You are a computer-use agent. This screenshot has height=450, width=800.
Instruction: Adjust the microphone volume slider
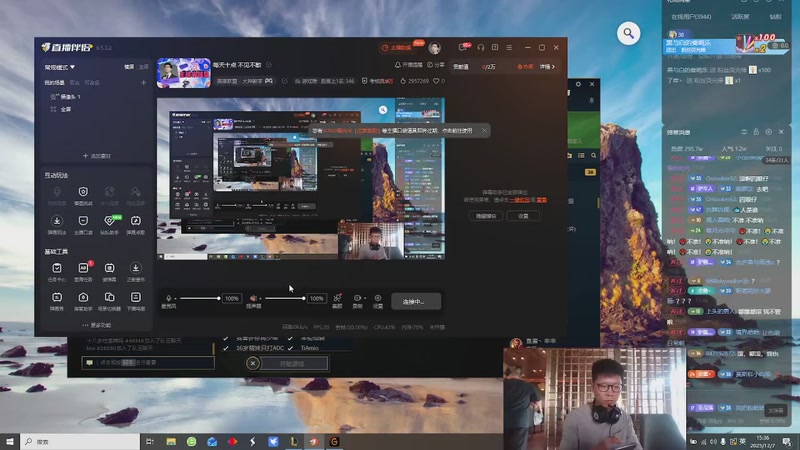(x=199, y=298)
